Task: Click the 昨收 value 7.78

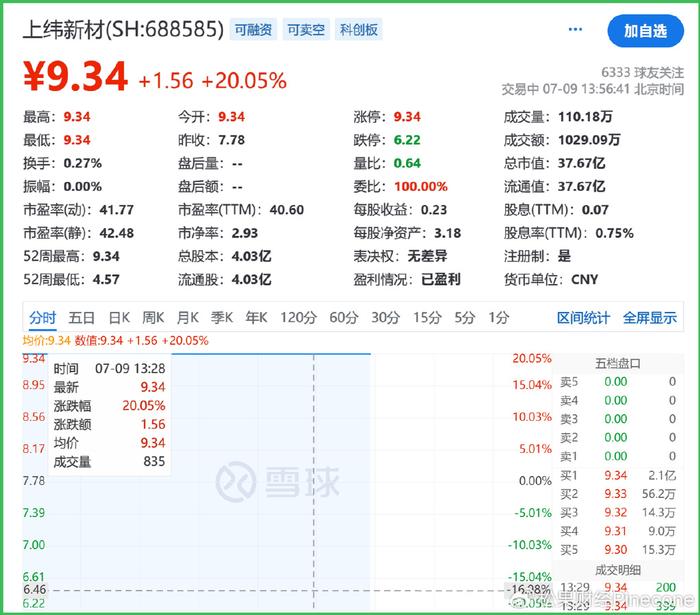Action: coord(231,140)
